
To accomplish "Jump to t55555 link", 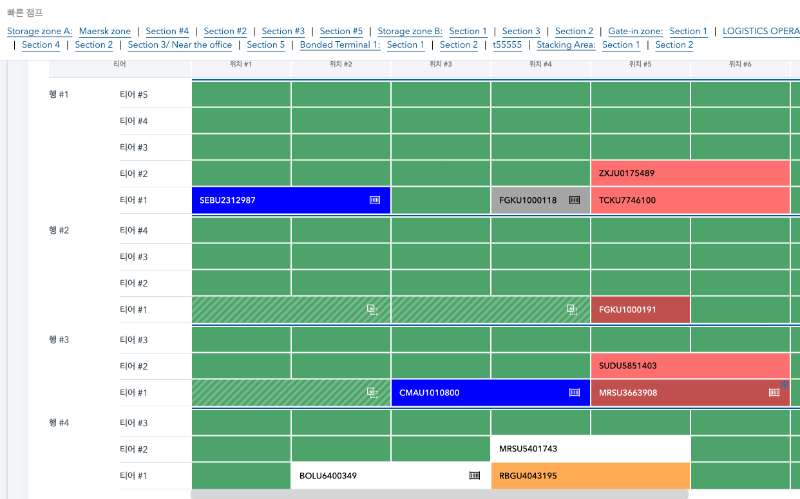I will pos(507,45).
